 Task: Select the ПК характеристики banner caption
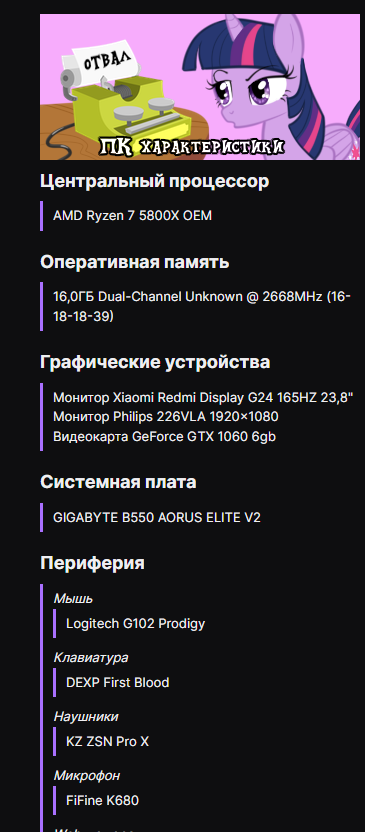192,147
